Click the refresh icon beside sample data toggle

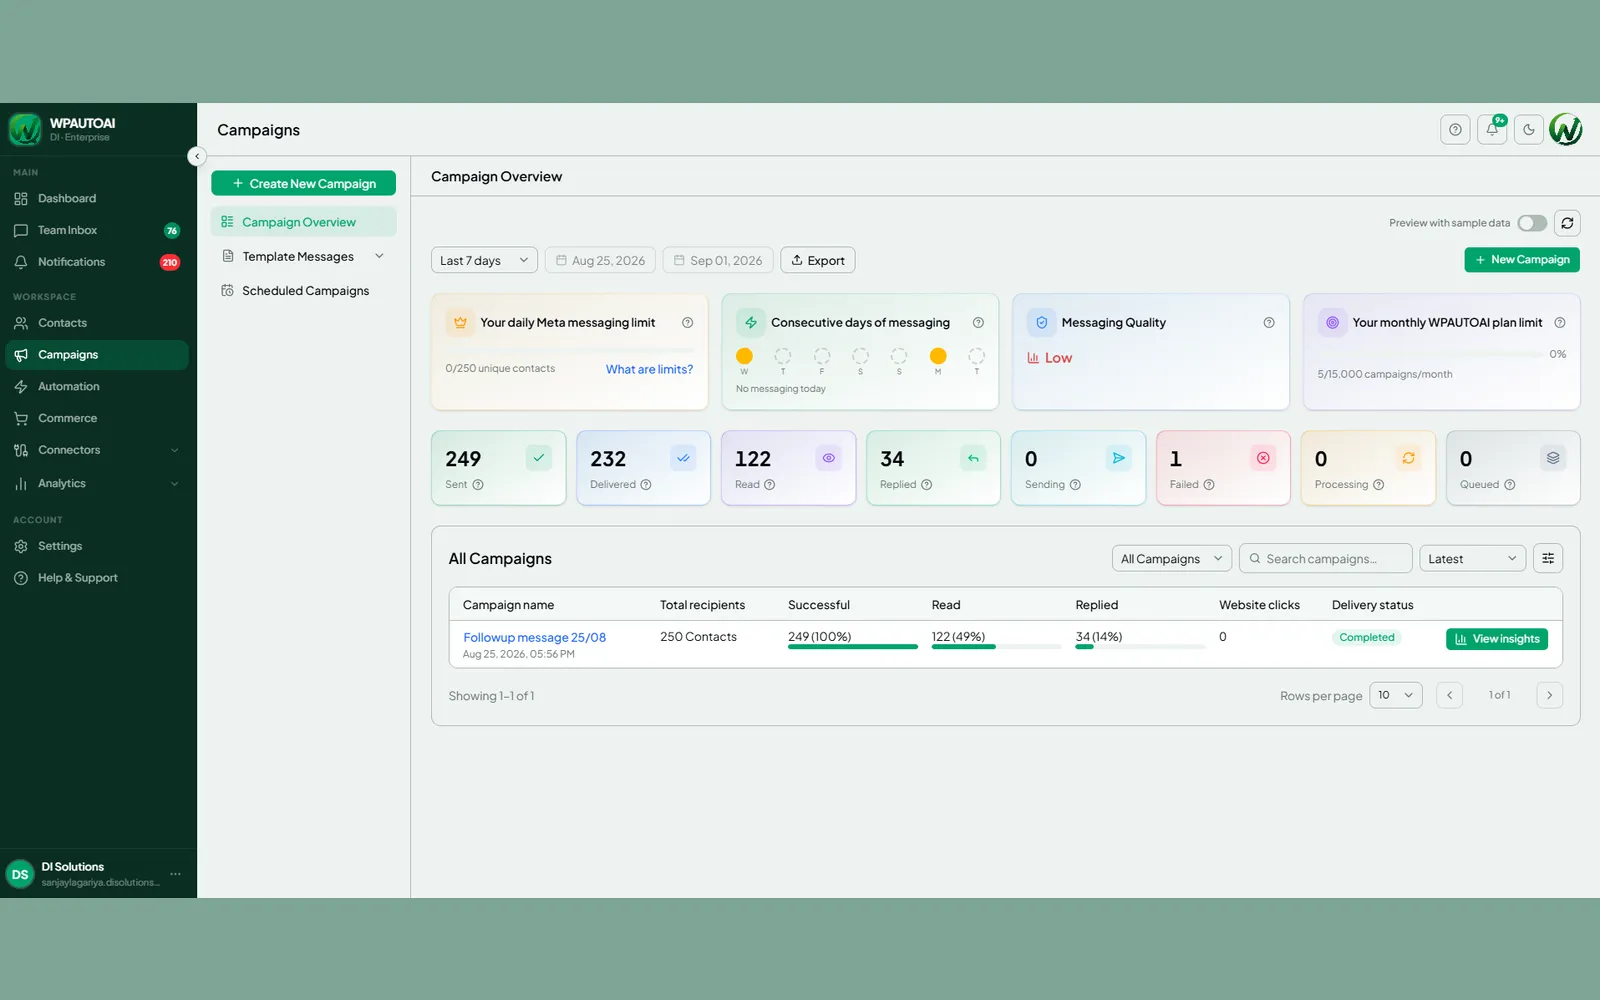[x=1567, y=223]
